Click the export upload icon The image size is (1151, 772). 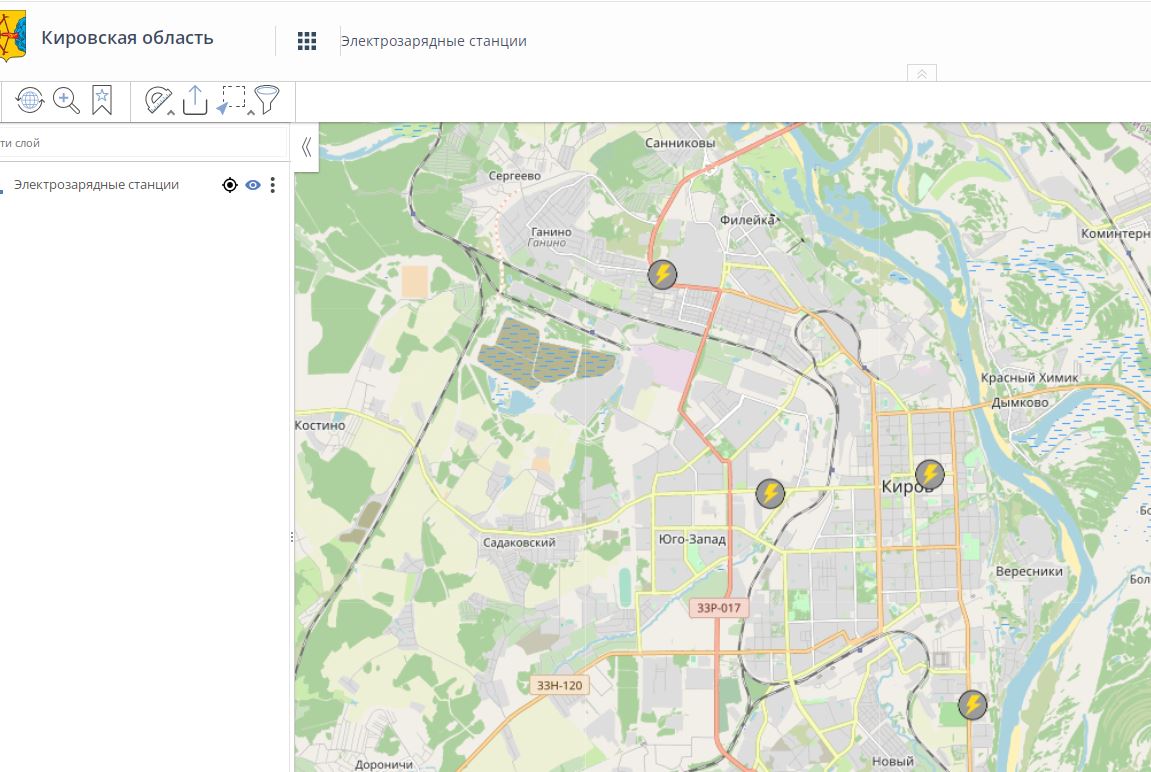[195, 100]
